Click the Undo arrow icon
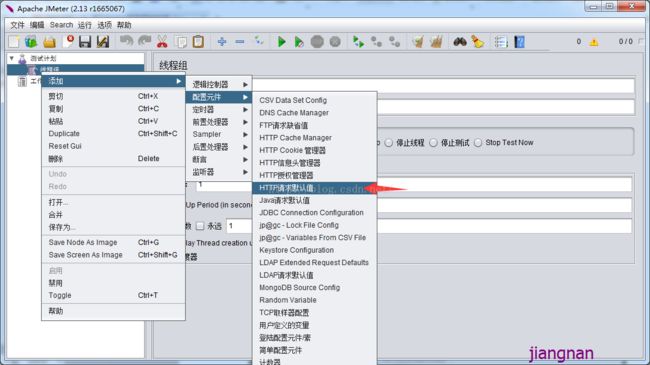The width and height of the screenshot is (650, 365). tap(126, 41)
